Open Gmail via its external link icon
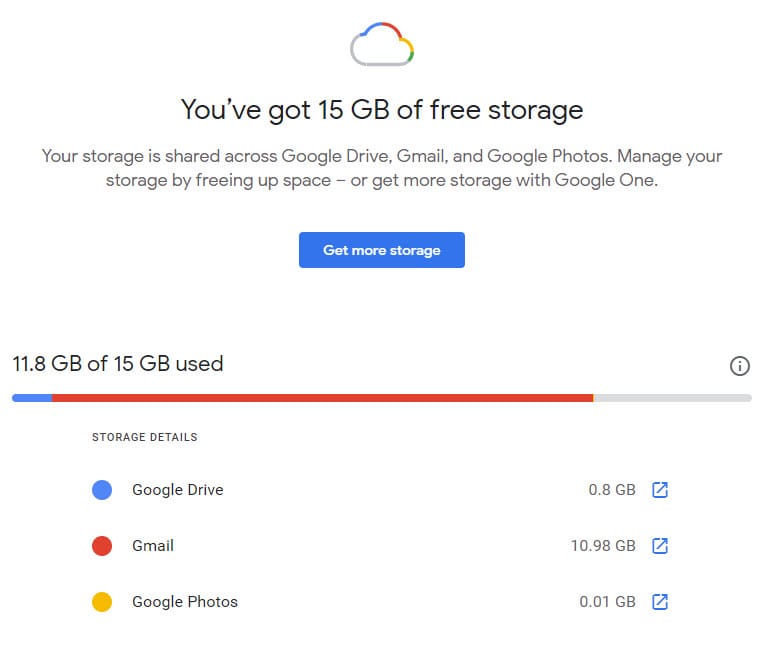This screenshot has height=665, width=770. tap(660, 546)
